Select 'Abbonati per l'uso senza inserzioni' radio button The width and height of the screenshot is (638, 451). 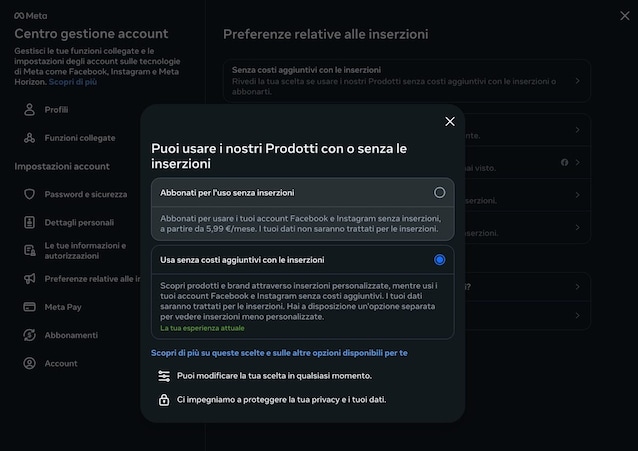tap(439, 192)
